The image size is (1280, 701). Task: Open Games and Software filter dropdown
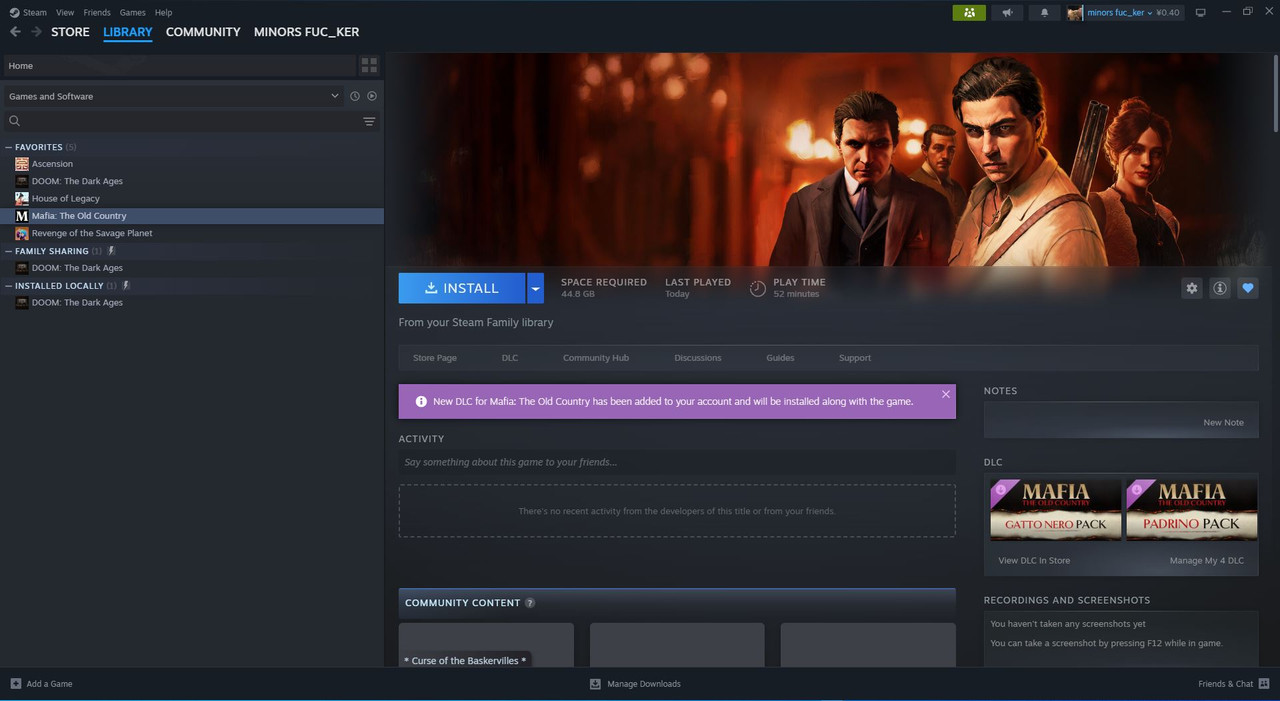point(174,96)
